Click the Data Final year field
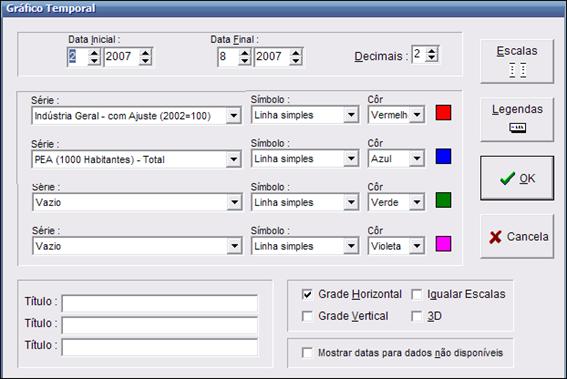 (x=272, y=57)
